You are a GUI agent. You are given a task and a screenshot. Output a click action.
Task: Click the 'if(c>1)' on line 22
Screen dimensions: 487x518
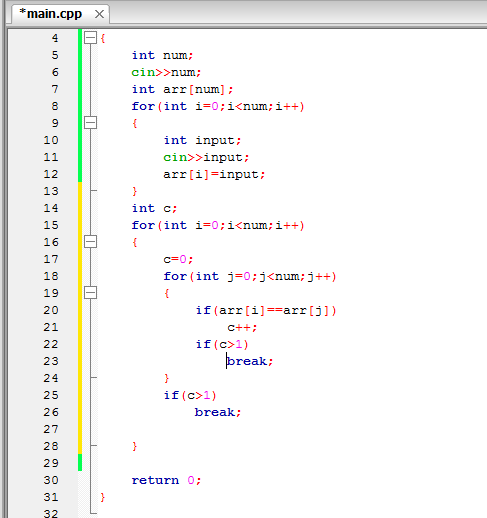[x=222, y=344]
